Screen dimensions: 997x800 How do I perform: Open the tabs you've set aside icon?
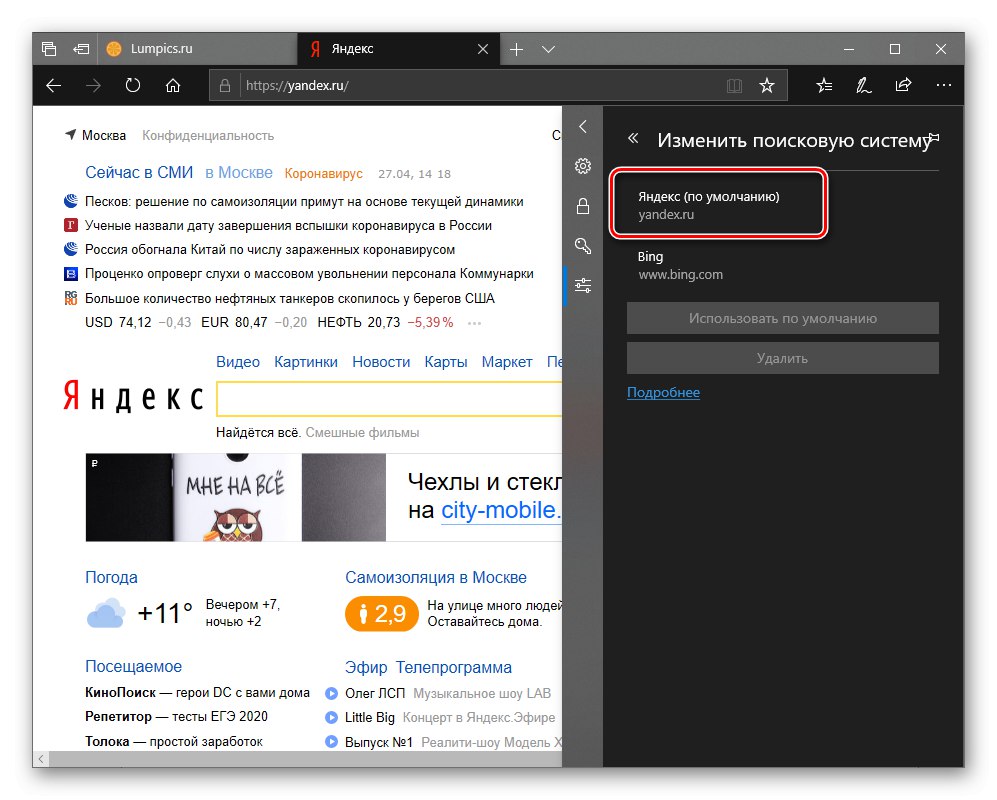49,49
